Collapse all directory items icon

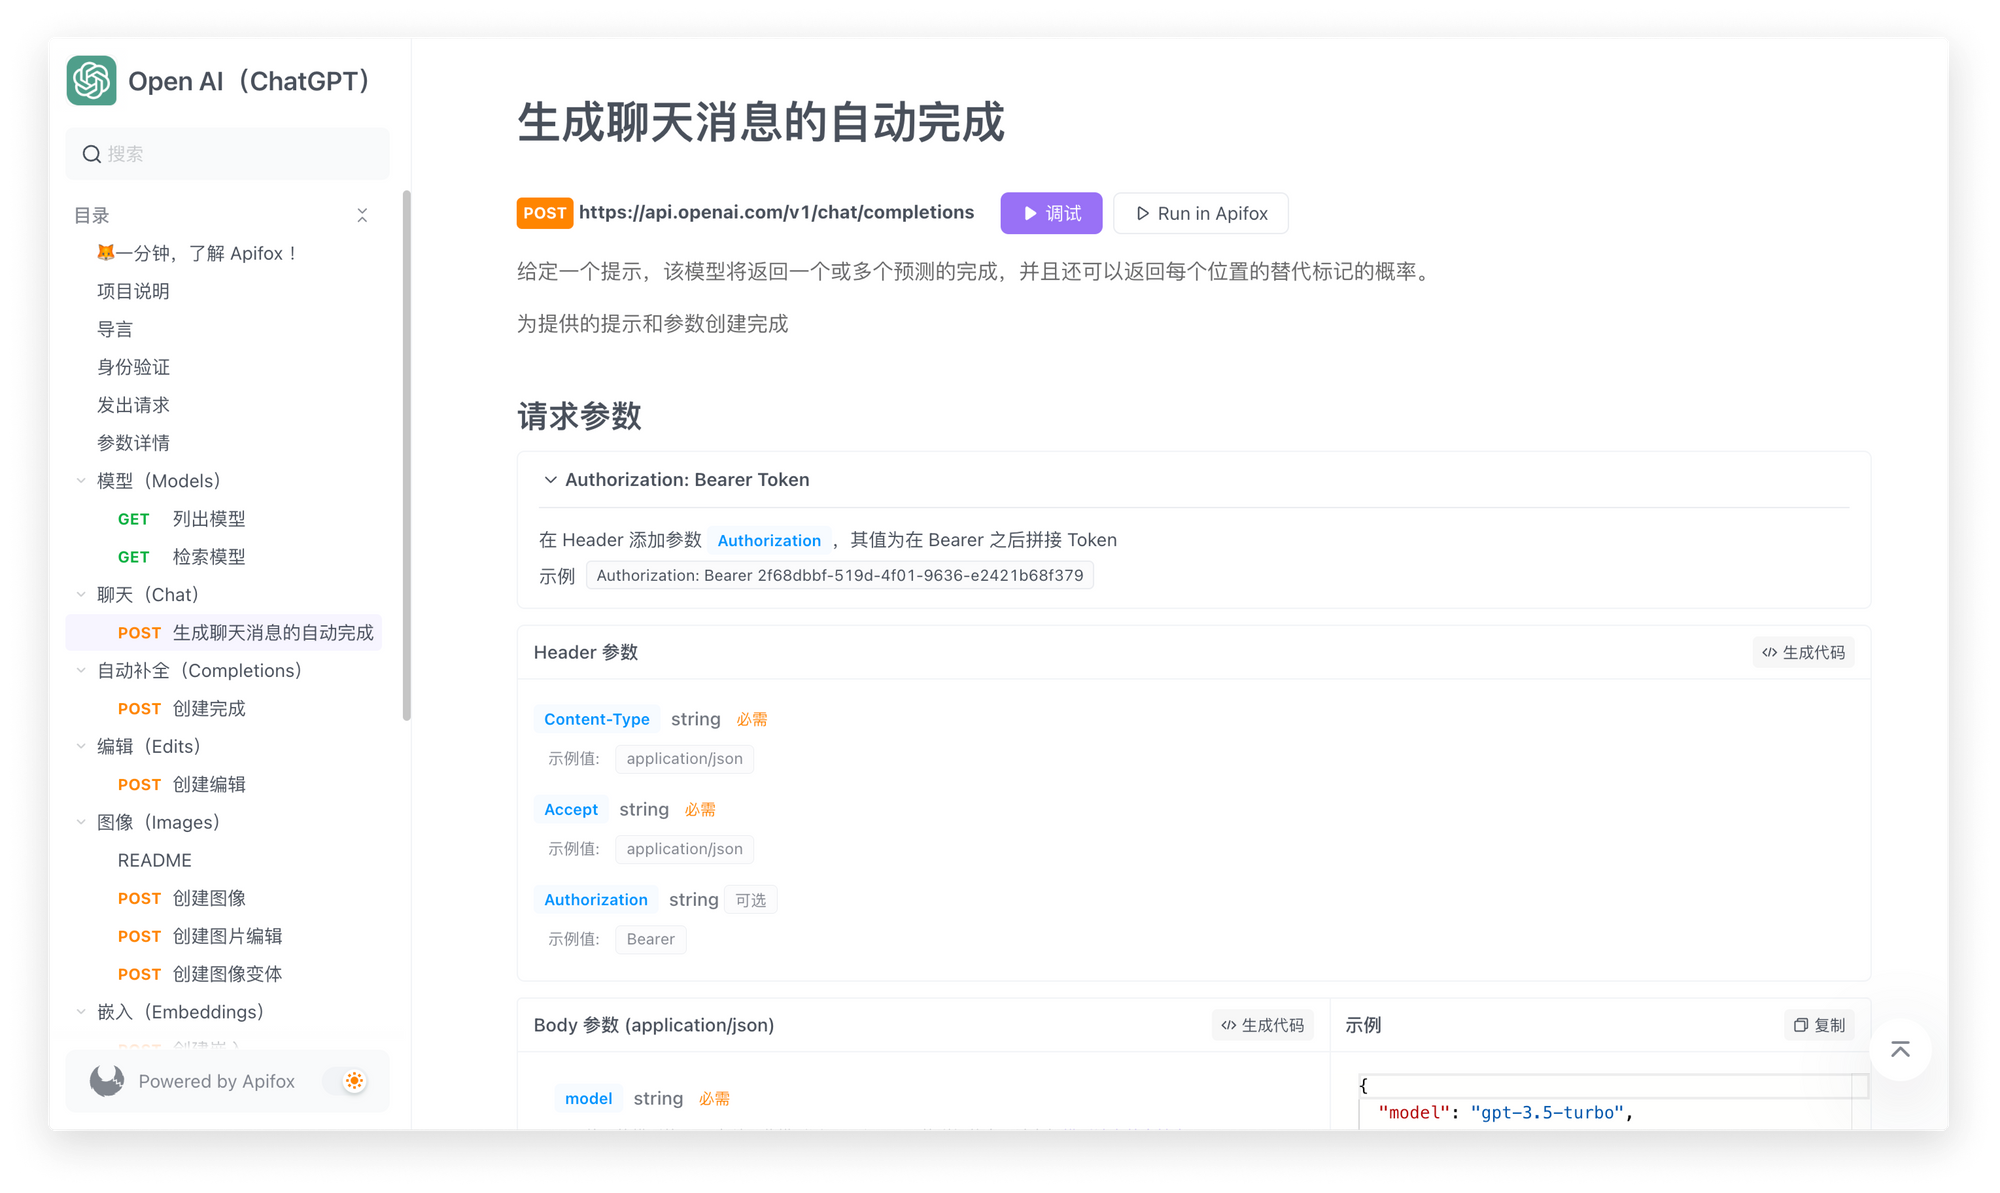pos(362,215)
